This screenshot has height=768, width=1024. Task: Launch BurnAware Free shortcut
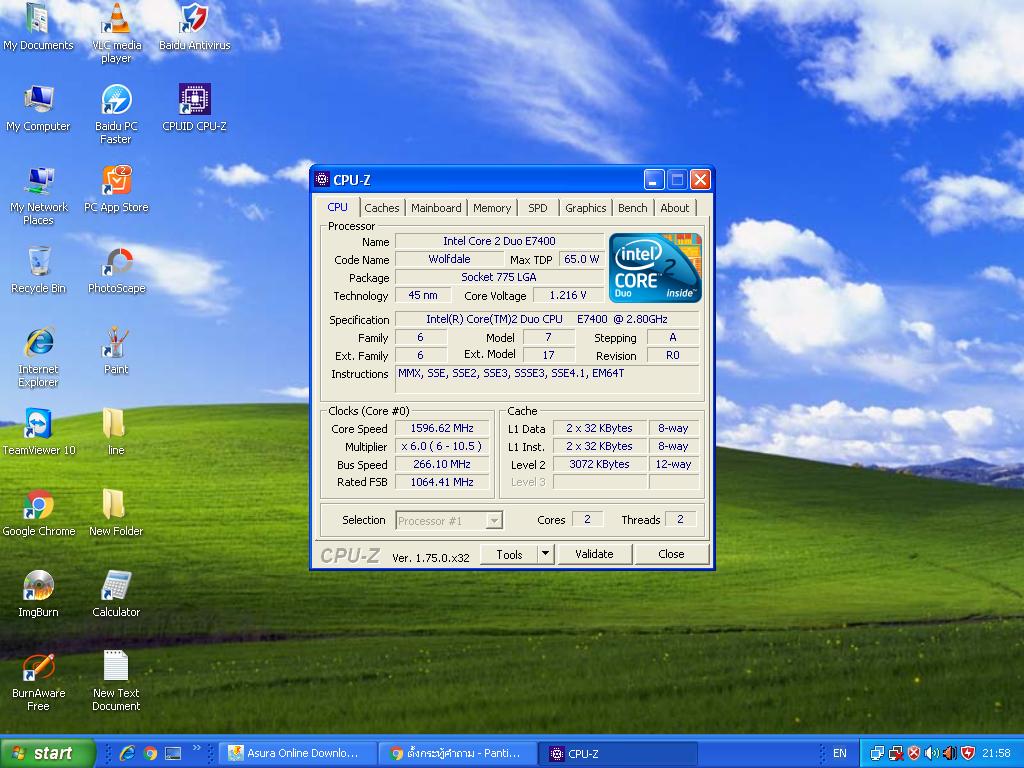(39, 680)
